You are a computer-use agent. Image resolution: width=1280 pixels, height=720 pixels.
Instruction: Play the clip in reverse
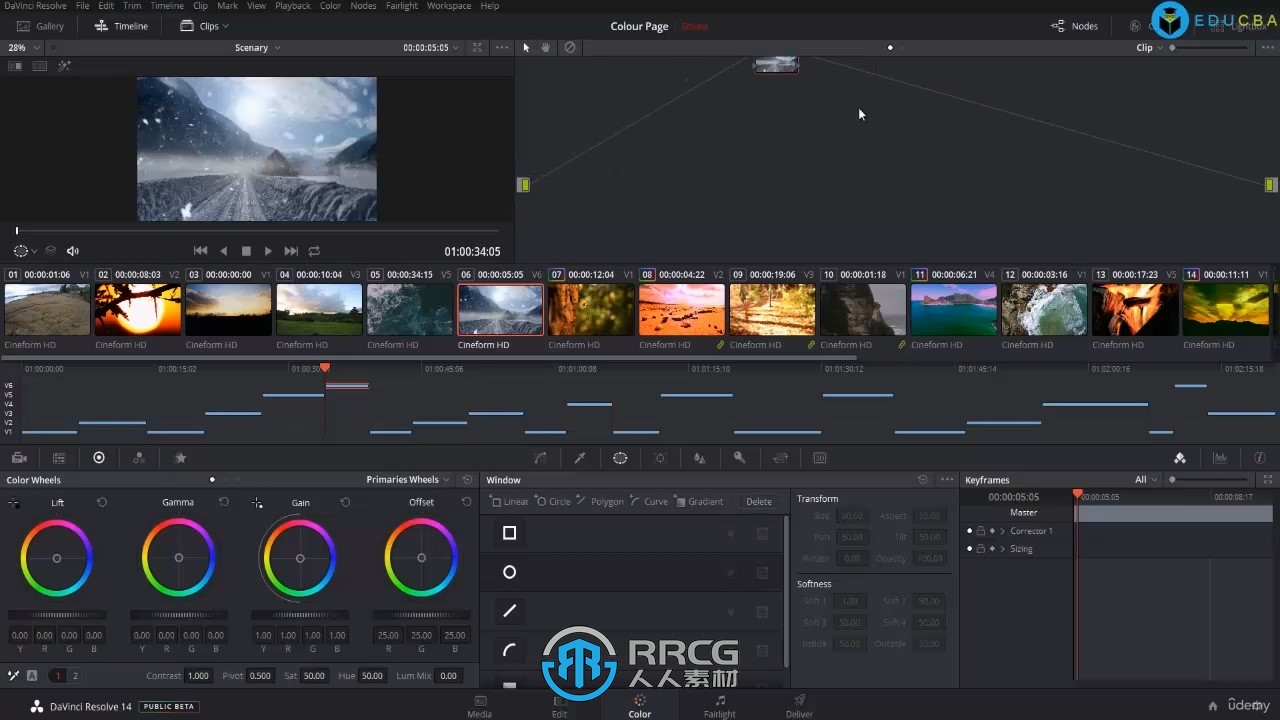point(223,251)
